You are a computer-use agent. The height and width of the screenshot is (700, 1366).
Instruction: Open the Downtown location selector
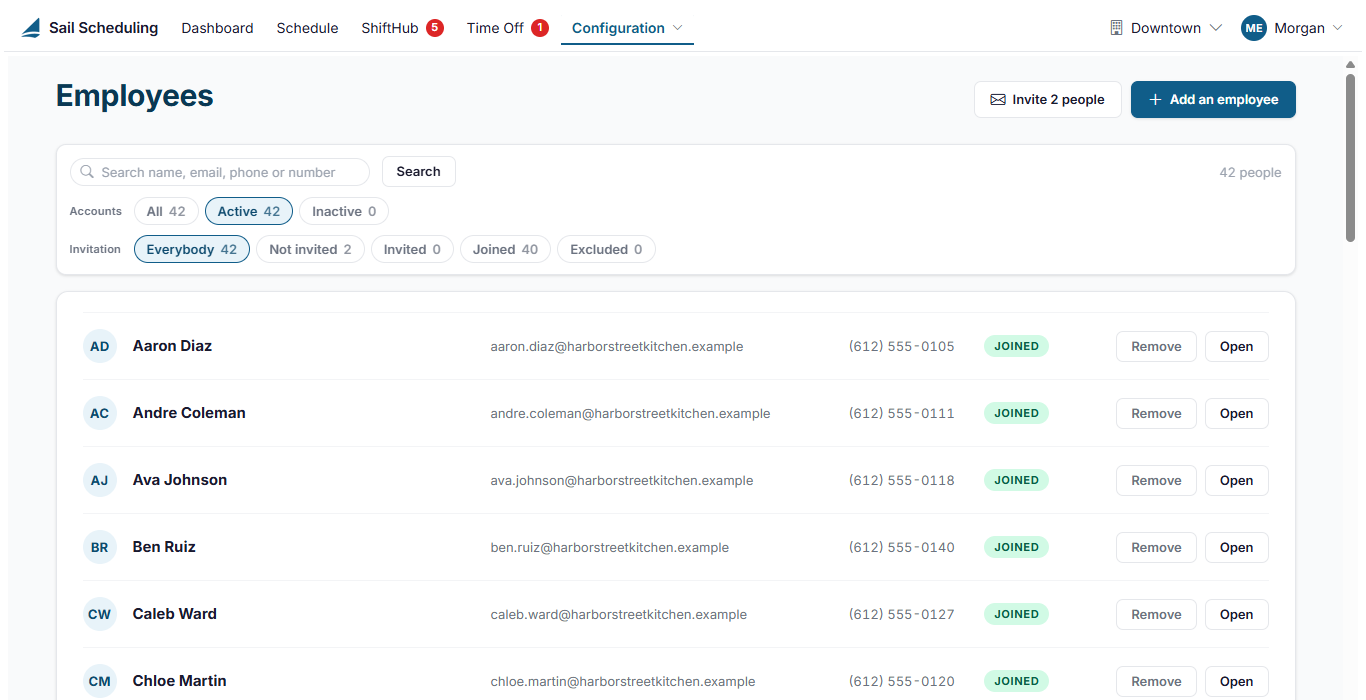coord(1166,28)
